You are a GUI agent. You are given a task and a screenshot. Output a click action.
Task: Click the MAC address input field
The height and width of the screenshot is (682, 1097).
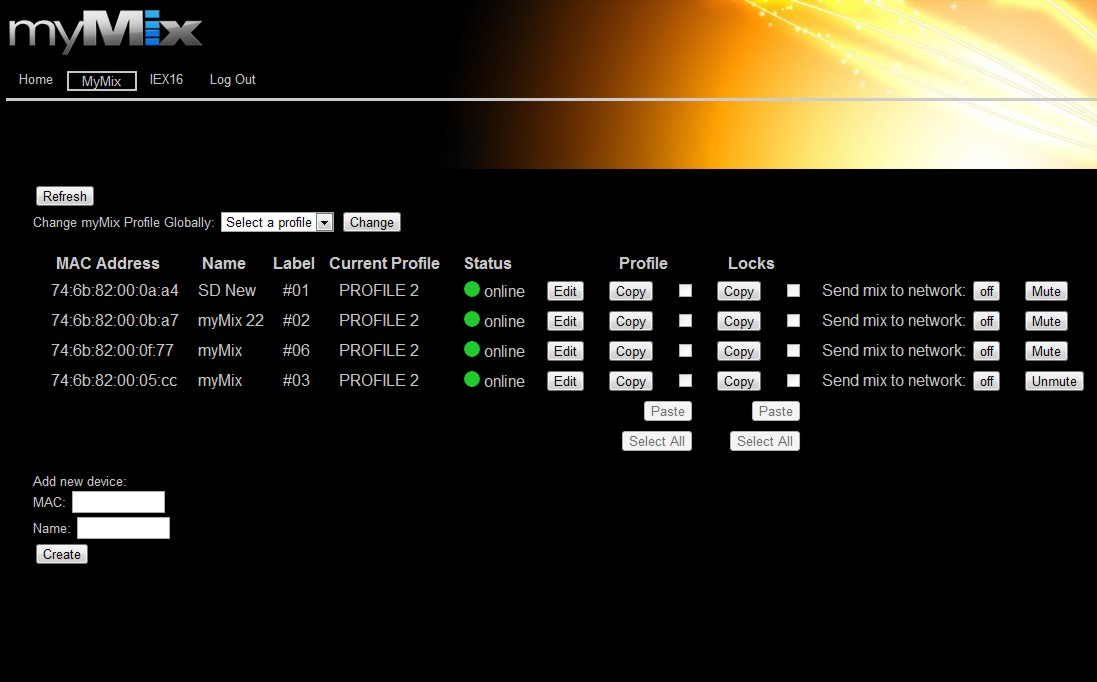click(x=118, y=502)
